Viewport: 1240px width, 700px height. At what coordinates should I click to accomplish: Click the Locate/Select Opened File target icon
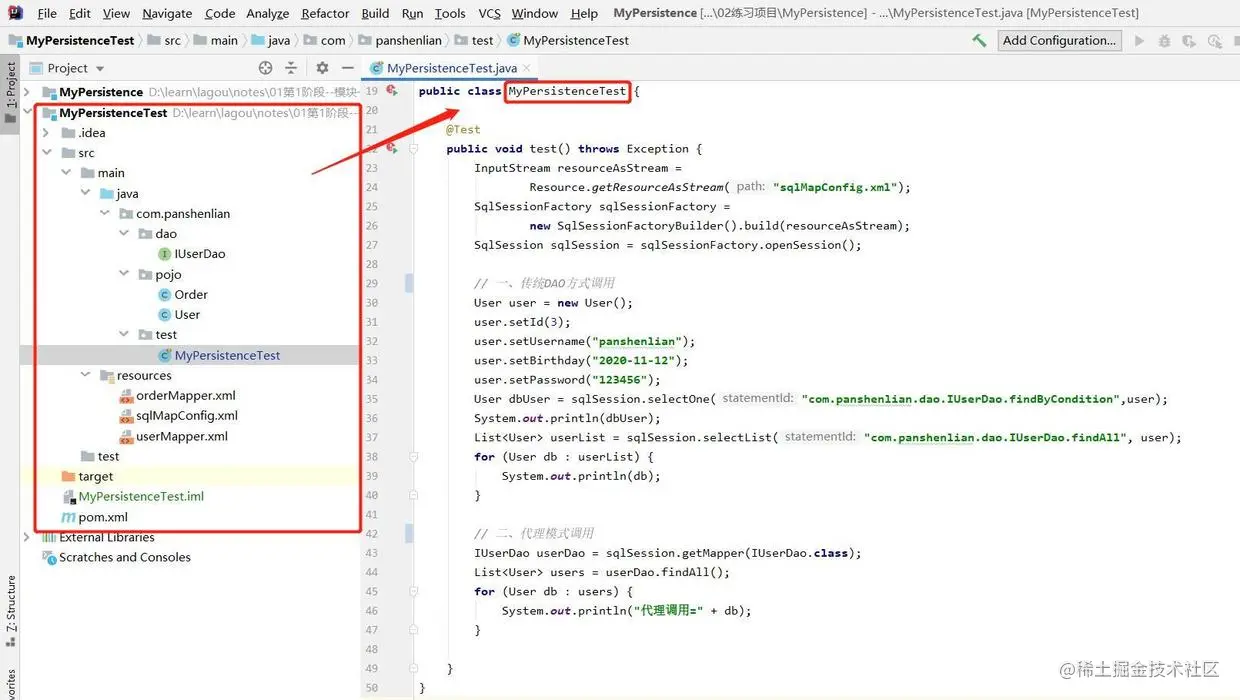coord(265,68)
